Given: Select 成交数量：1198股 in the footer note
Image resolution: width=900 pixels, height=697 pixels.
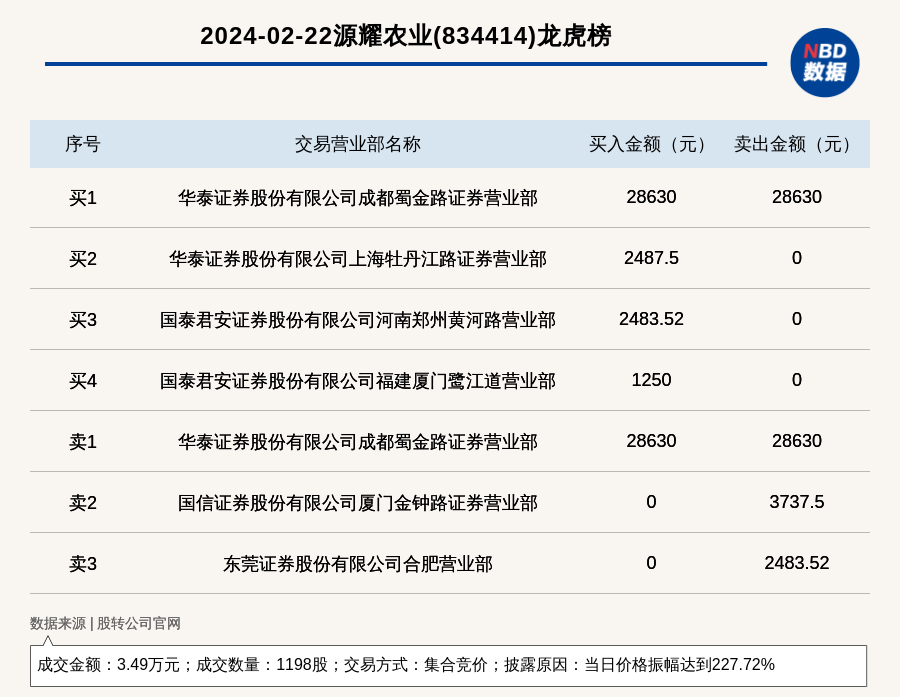Looking at the screenshot, I should click(x=262, y=664).
